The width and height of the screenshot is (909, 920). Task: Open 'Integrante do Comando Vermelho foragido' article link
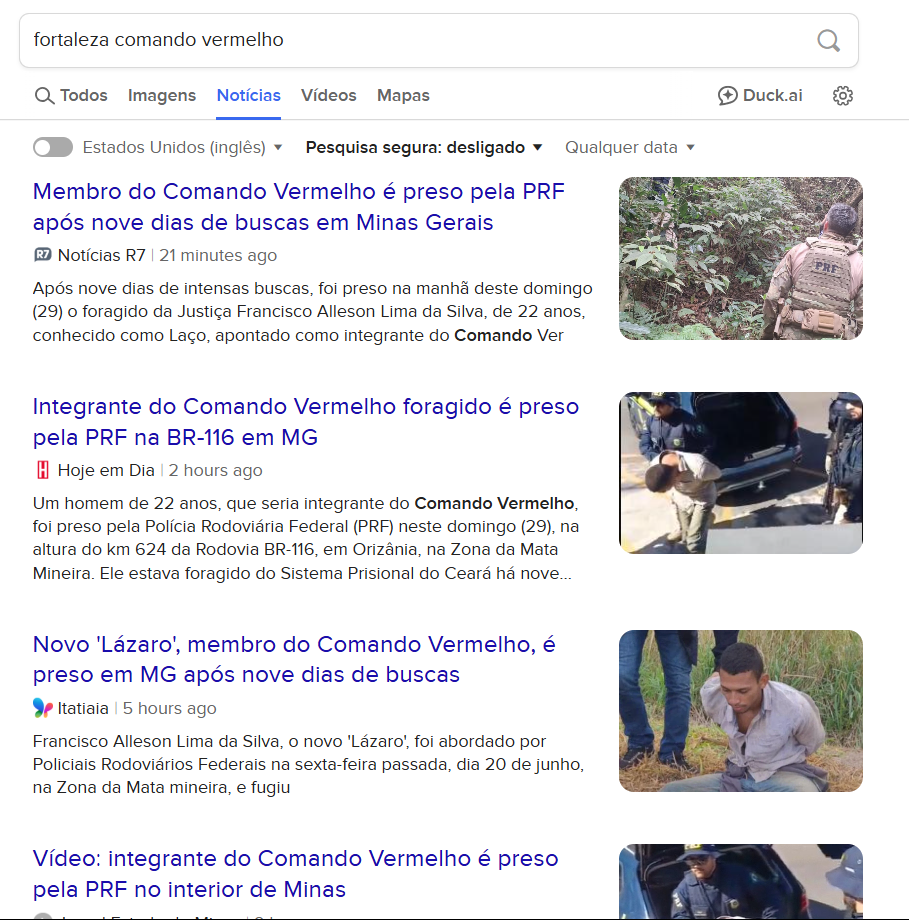306,422
